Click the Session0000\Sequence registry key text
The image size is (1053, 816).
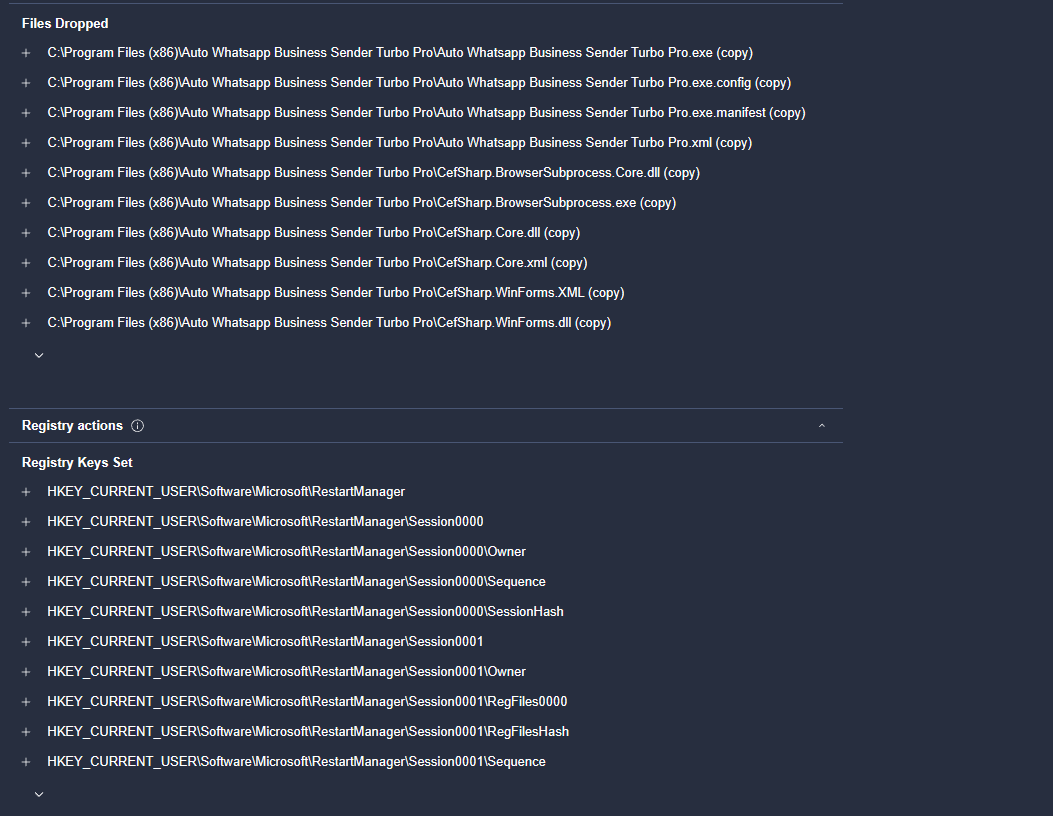pyautogui.click(x=296, y=582)
